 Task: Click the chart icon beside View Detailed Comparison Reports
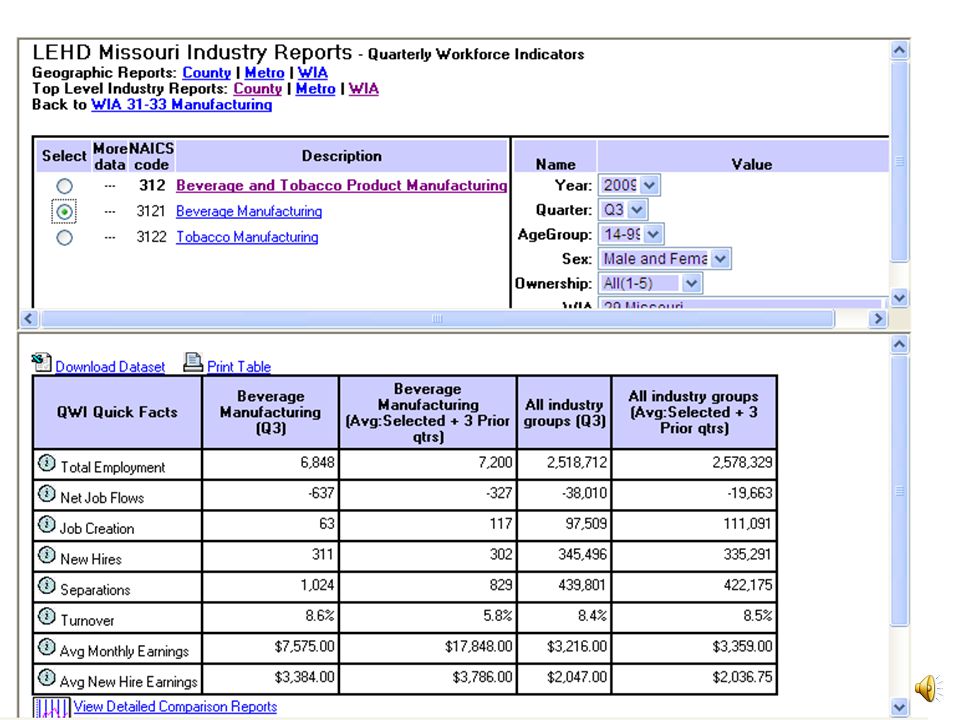point(52,707)
